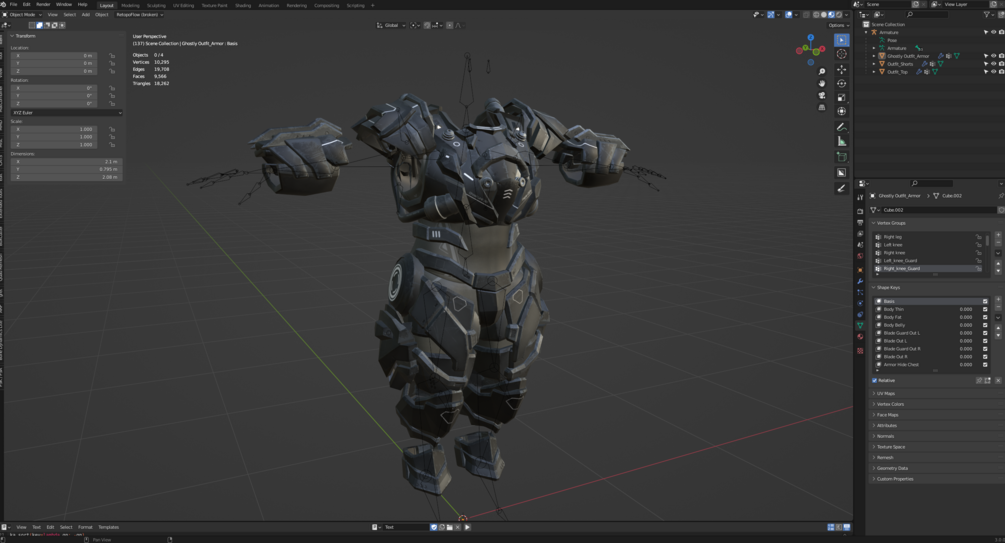Open the Object properties orange square tab
Screen dimensions: 1005x543
click(x=860, y=270)
